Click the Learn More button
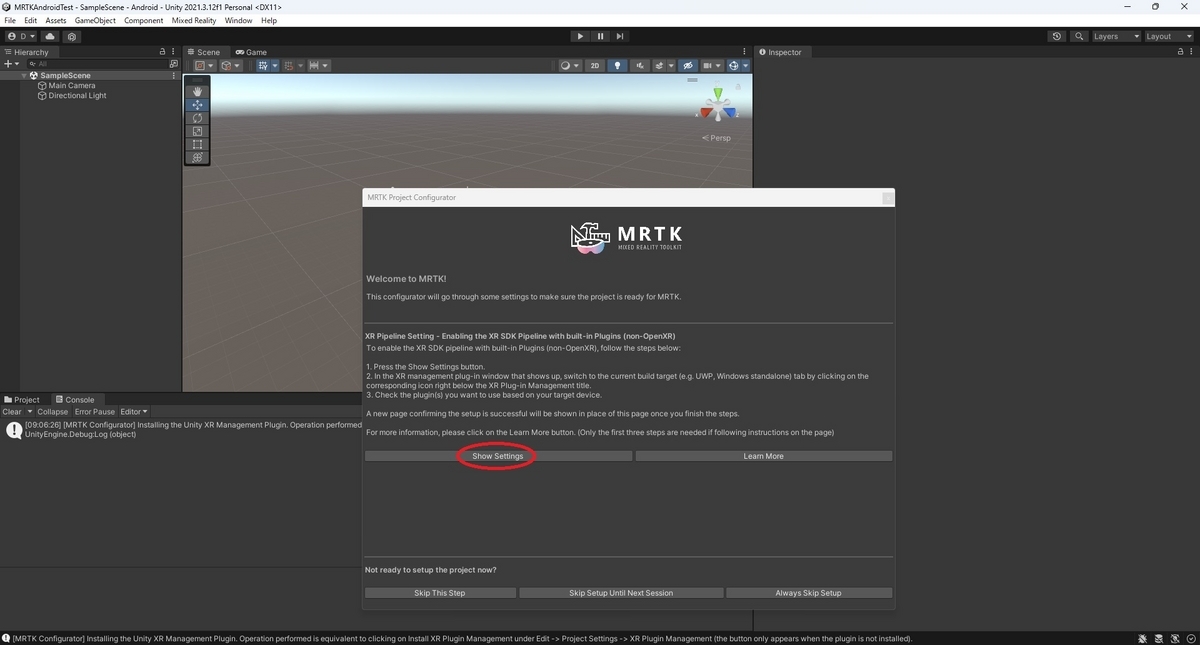The image size is (1200, 645). pyautogui.click(x=763, y=456)
